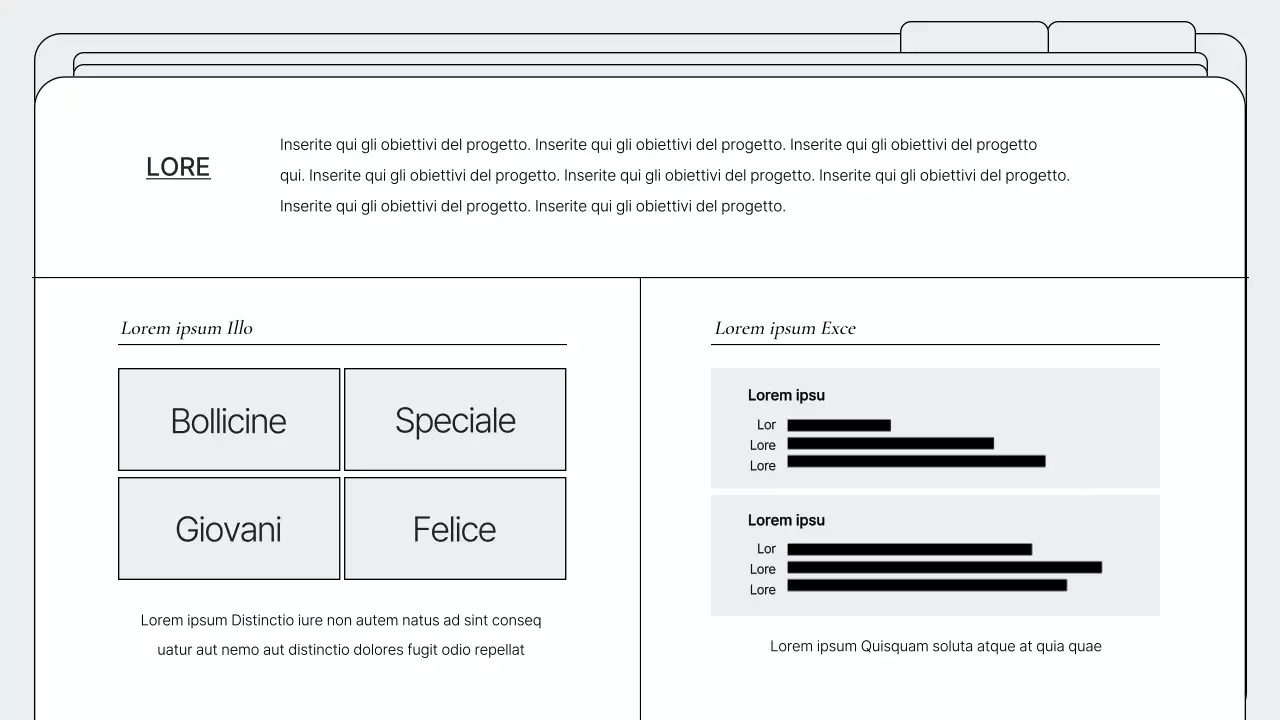This screenshot has height=720, width=1280.
Task: Click the 'Lorem ipsum Quisquam' caption text
Action: [935, 646]
